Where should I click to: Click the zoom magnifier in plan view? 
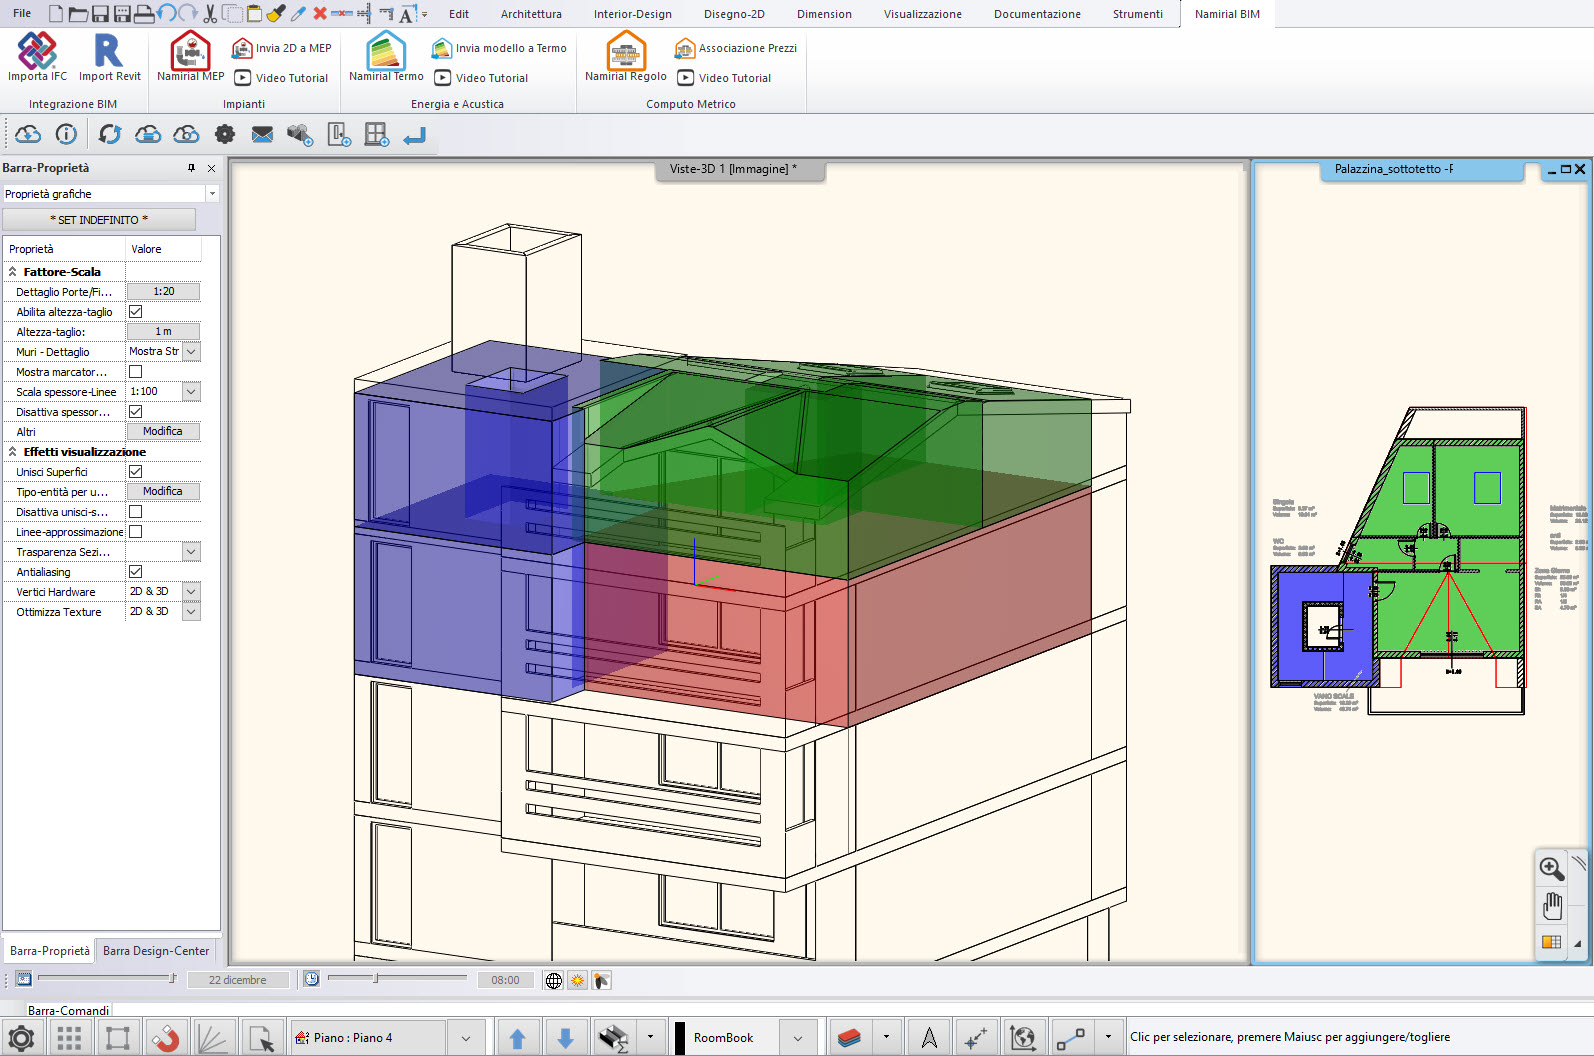[1551, 868]
